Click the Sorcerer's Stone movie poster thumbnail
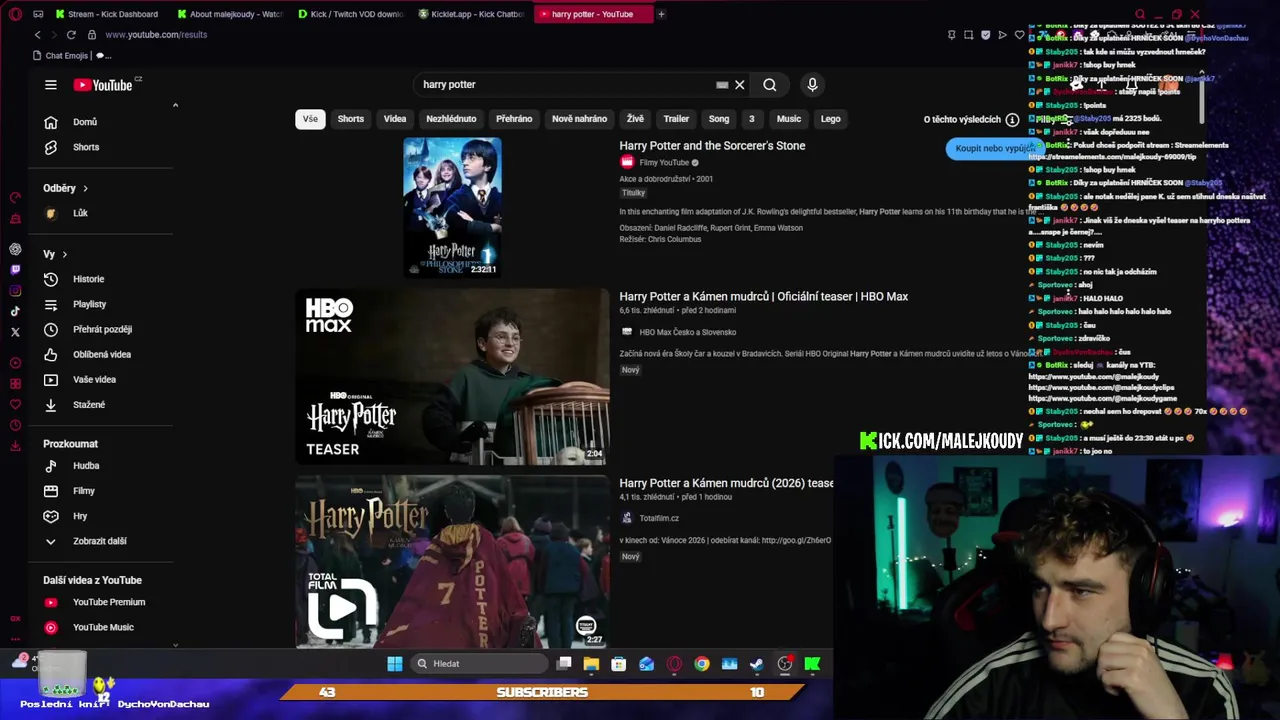The image size is (1280, 720). tap(452, 207)
